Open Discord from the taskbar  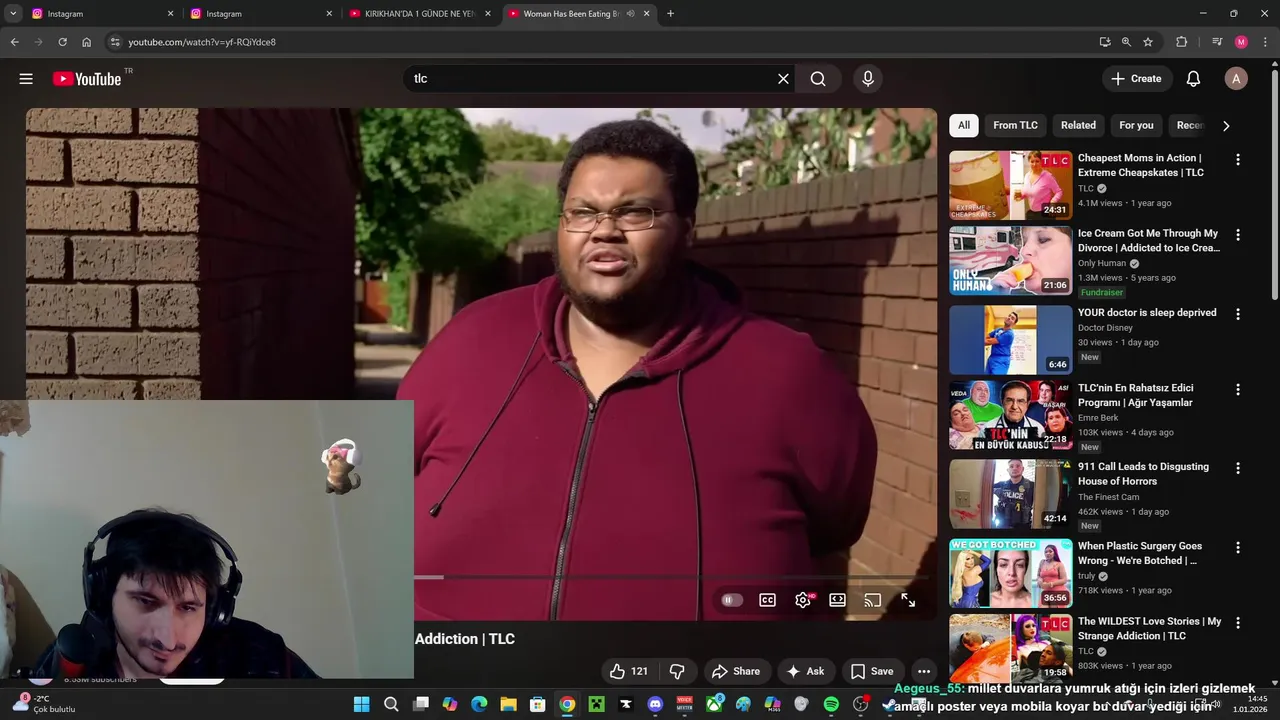point(655,704)
